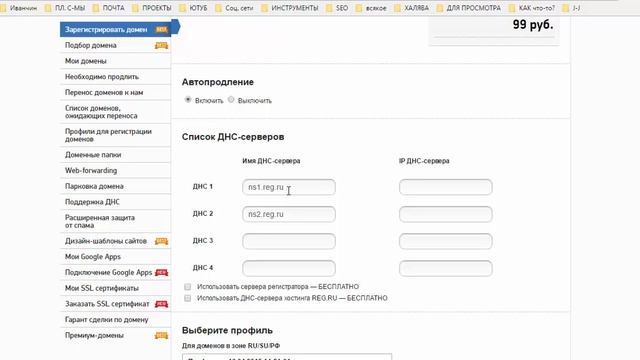Click the empty ДНС 3 name field
This screenshot has width=640, height=360.
(289, 241)
